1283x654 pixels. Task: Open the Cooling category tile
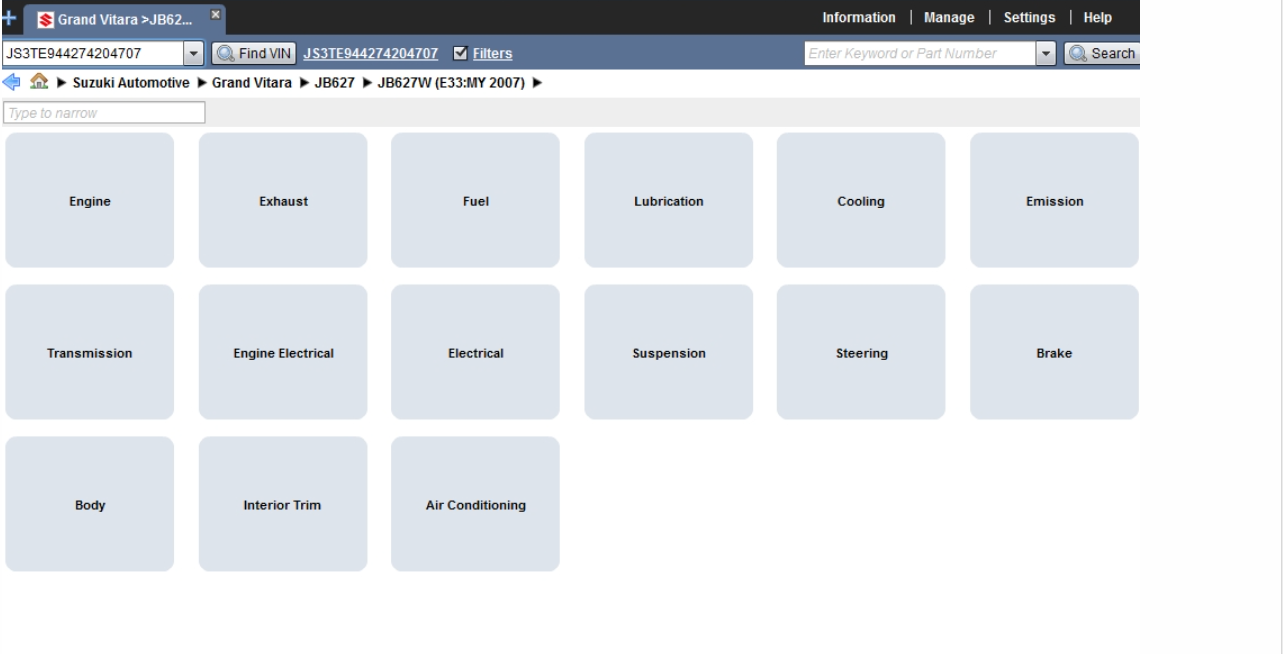click(x=861, y=201)
